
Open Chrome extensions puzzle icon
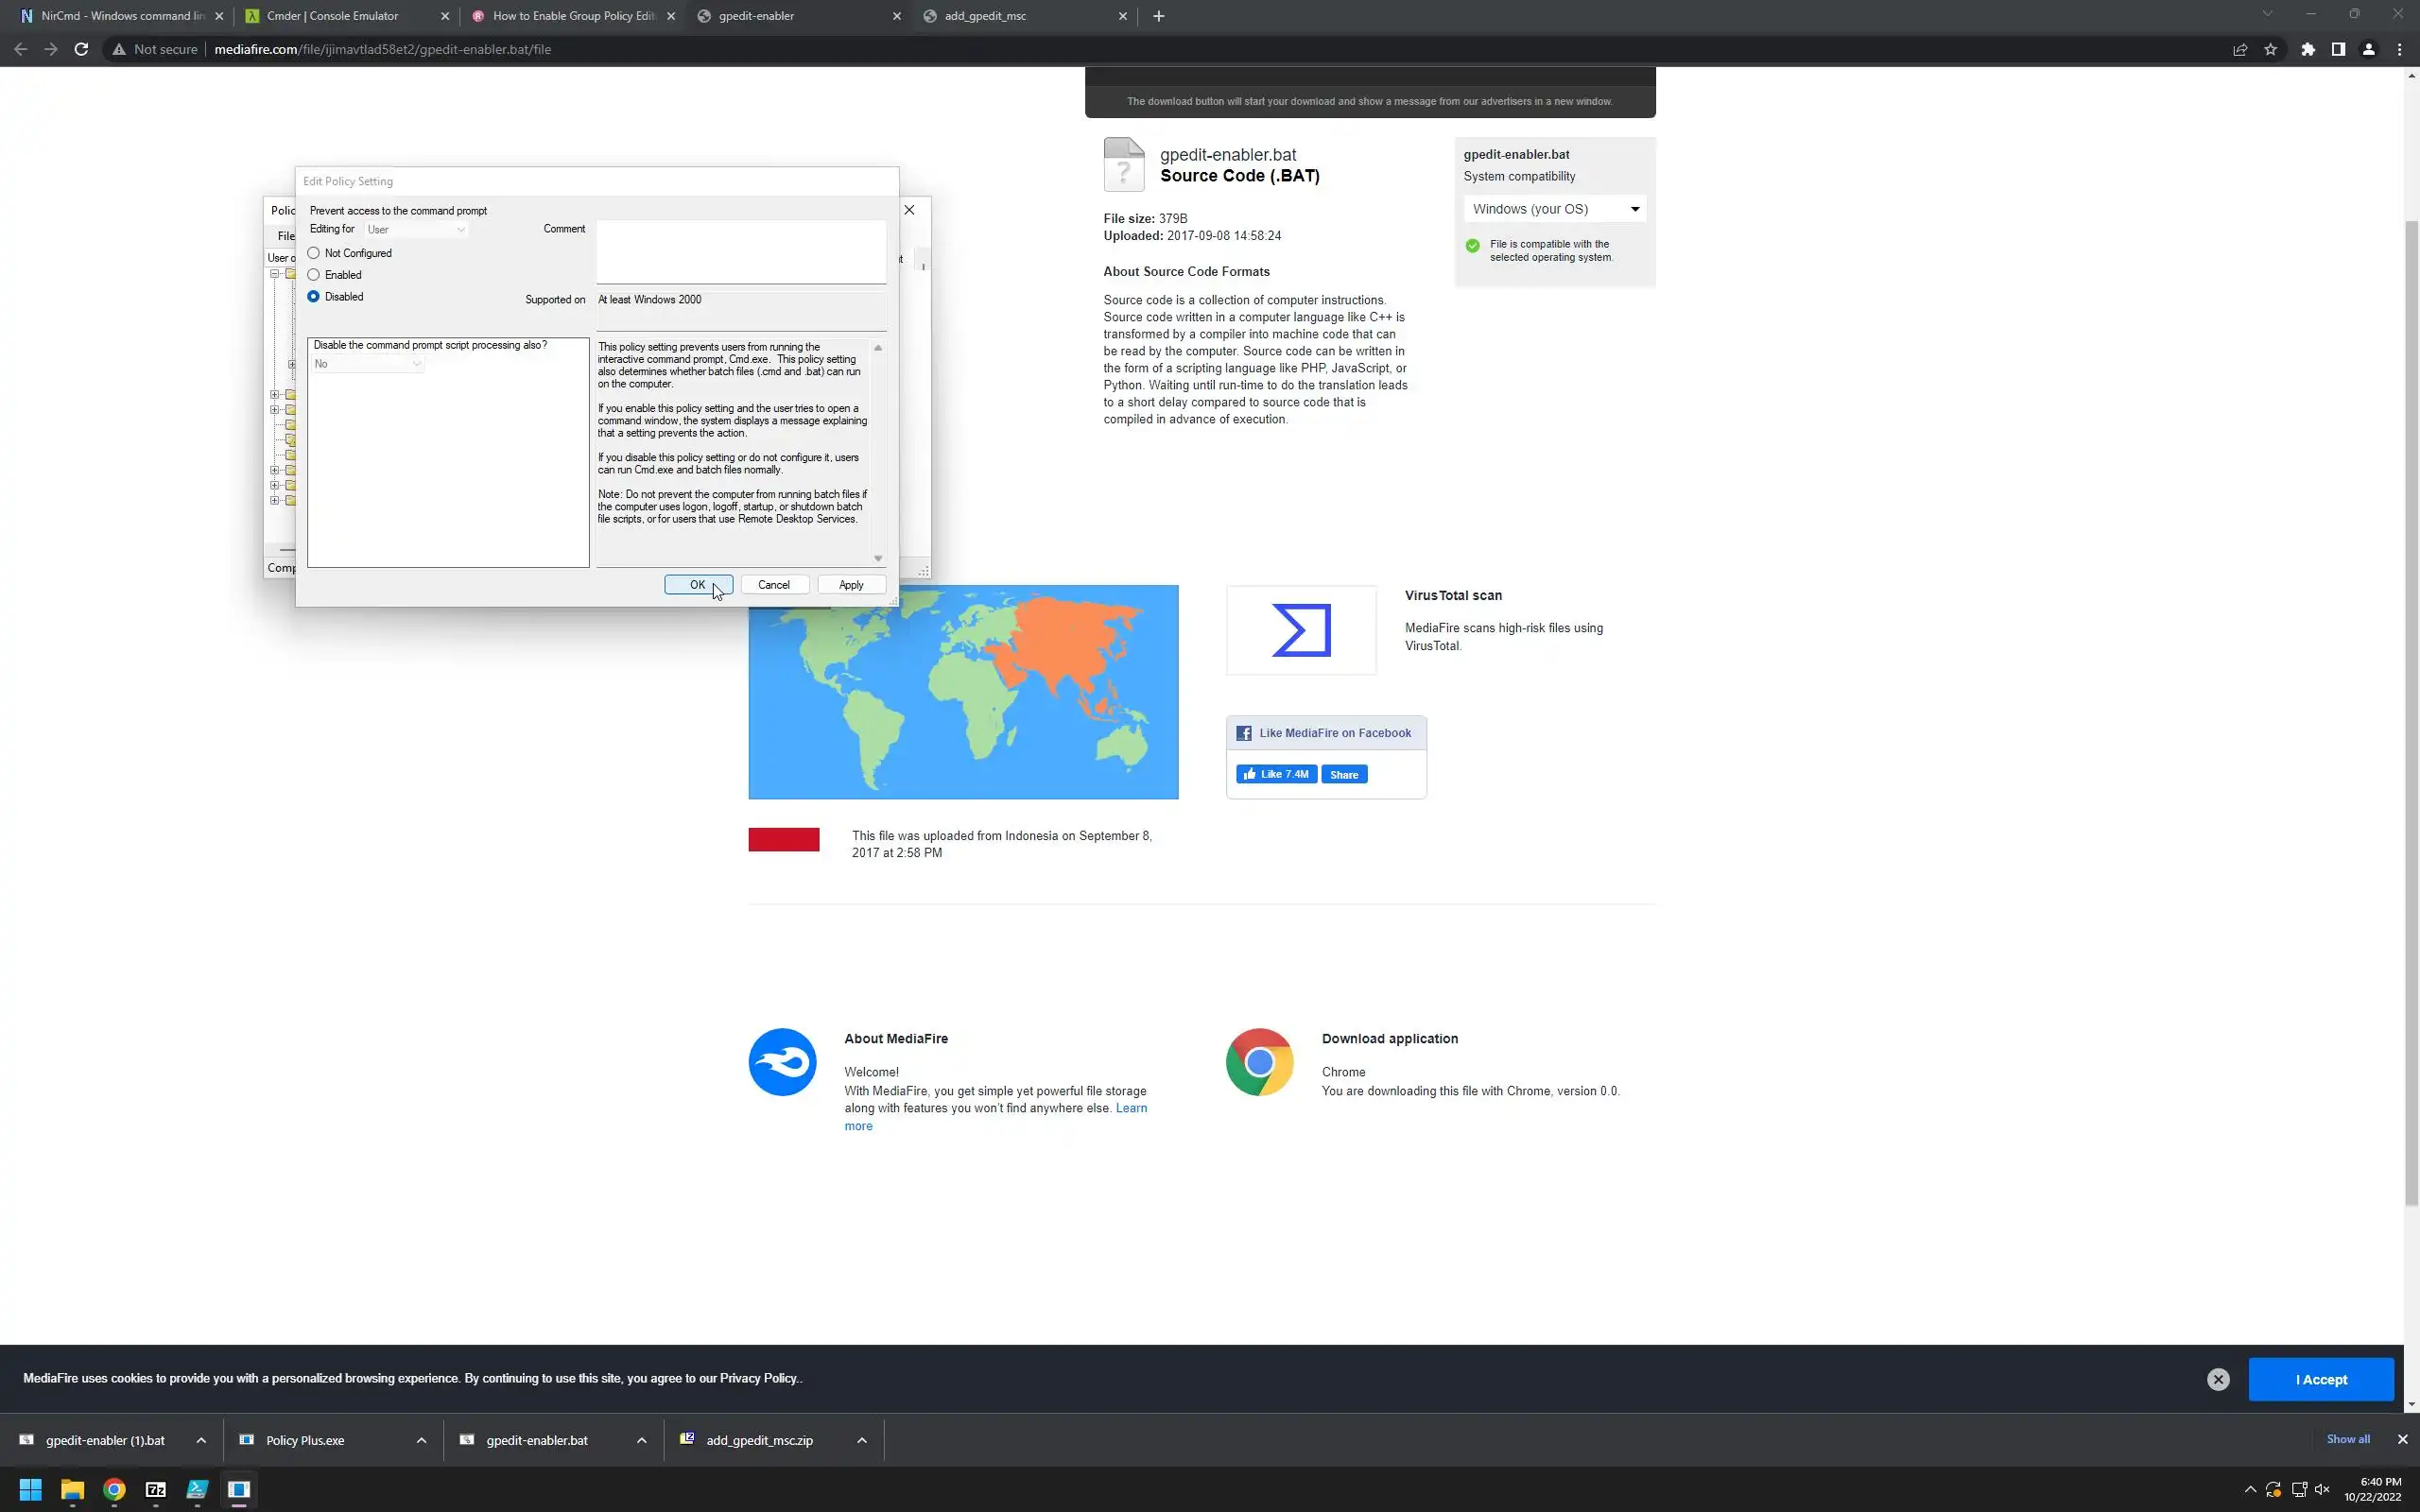(2307, 49)
